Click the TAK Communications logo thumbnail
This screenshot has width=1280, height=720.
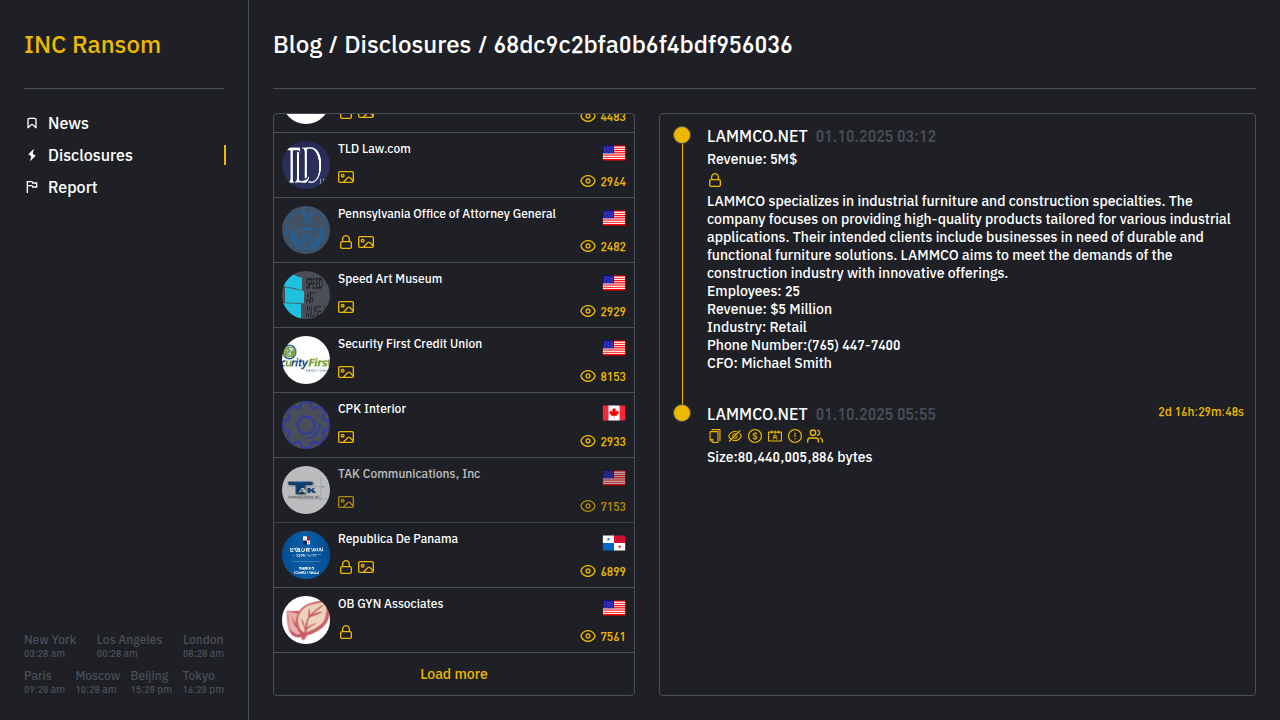pyautogui.click(x=306, y=490)
